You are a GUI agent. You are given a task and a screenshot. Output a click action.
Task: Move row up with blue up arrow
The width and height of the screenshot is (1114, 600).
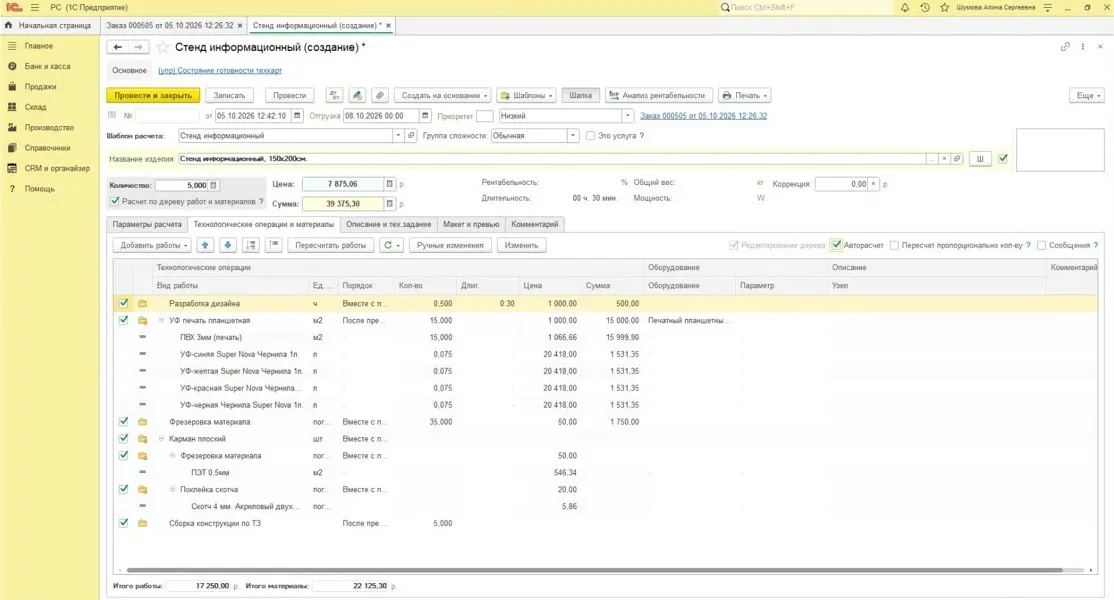205,245
